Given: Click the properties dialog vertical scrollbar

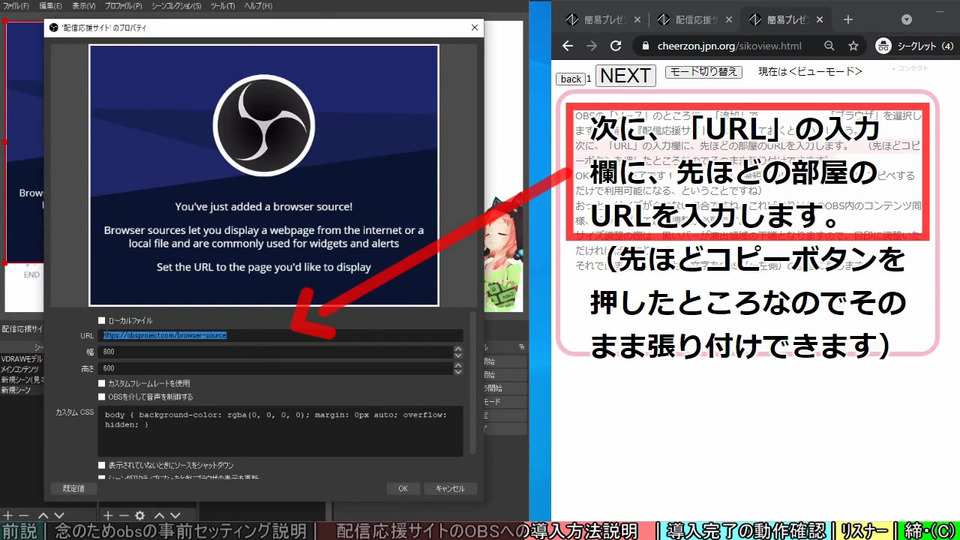Looking at the screenshot, I should (473, 383).
